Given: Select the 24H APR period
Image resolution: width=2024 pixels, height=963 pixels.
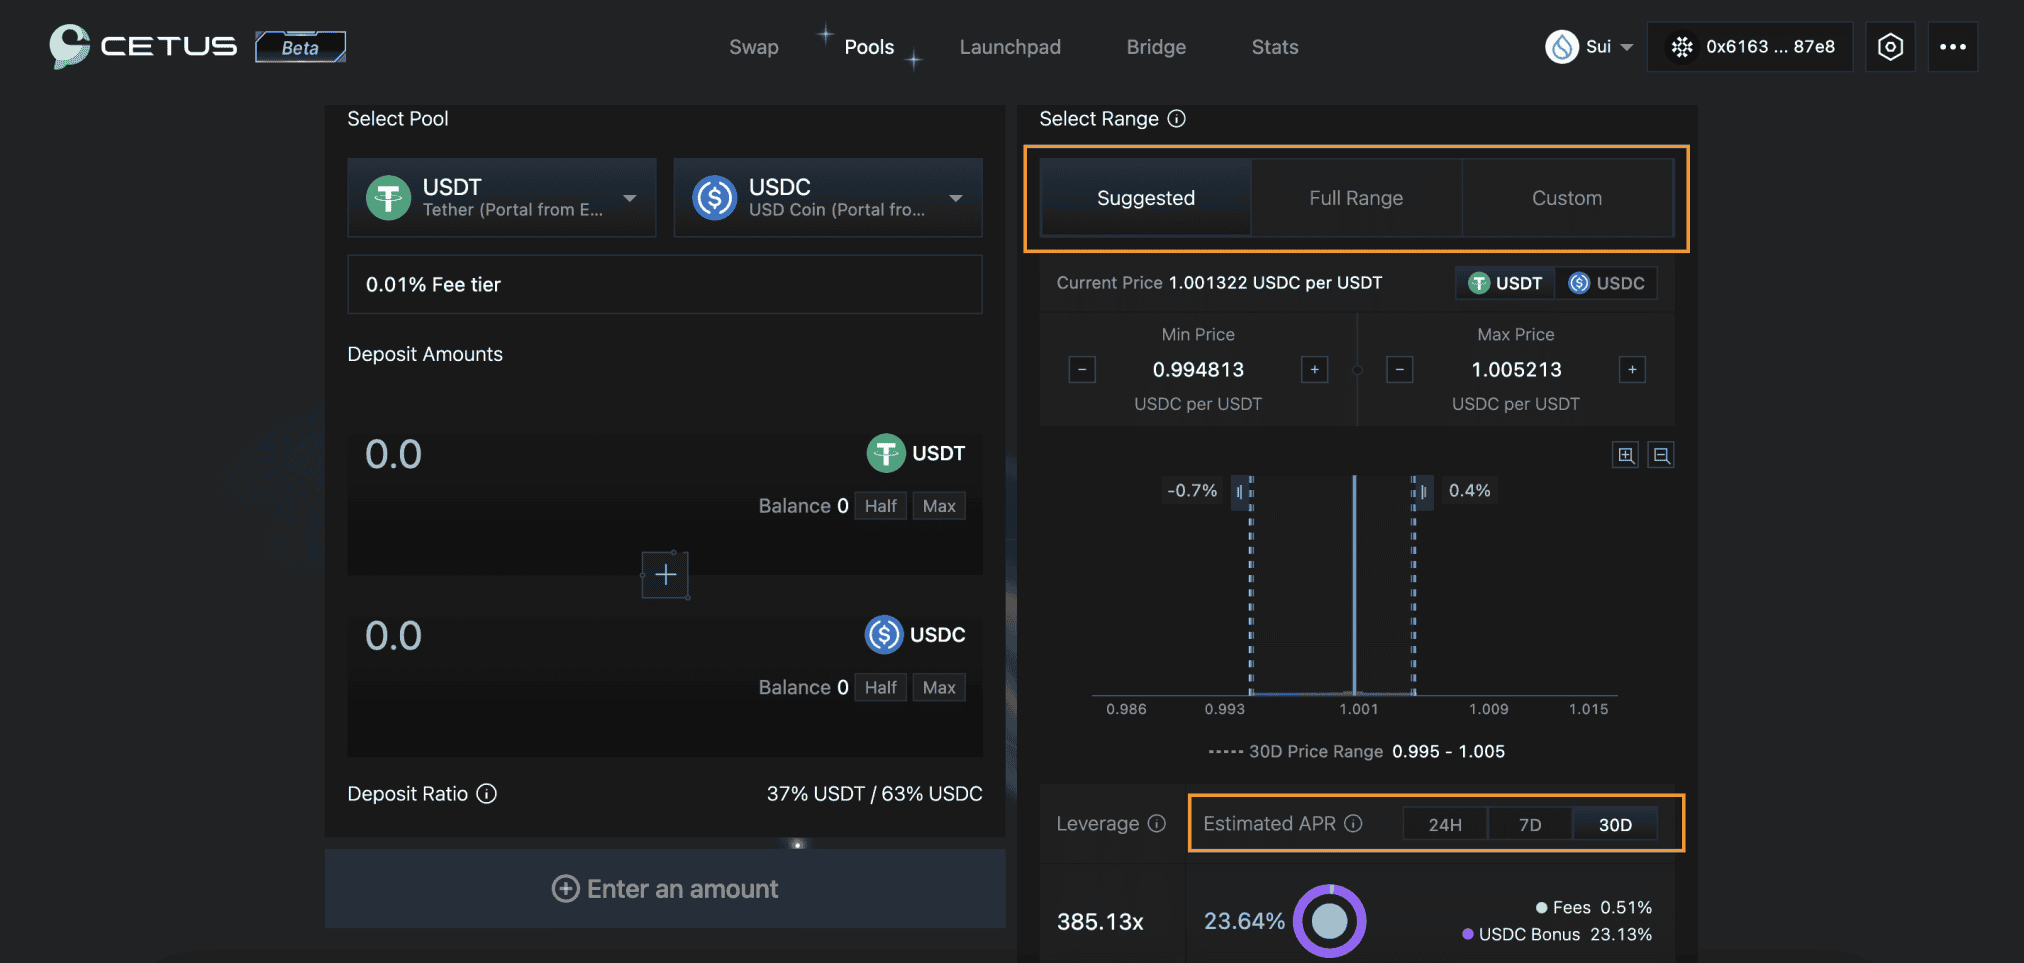Looking at the screenshot, I should [1445, 824].
